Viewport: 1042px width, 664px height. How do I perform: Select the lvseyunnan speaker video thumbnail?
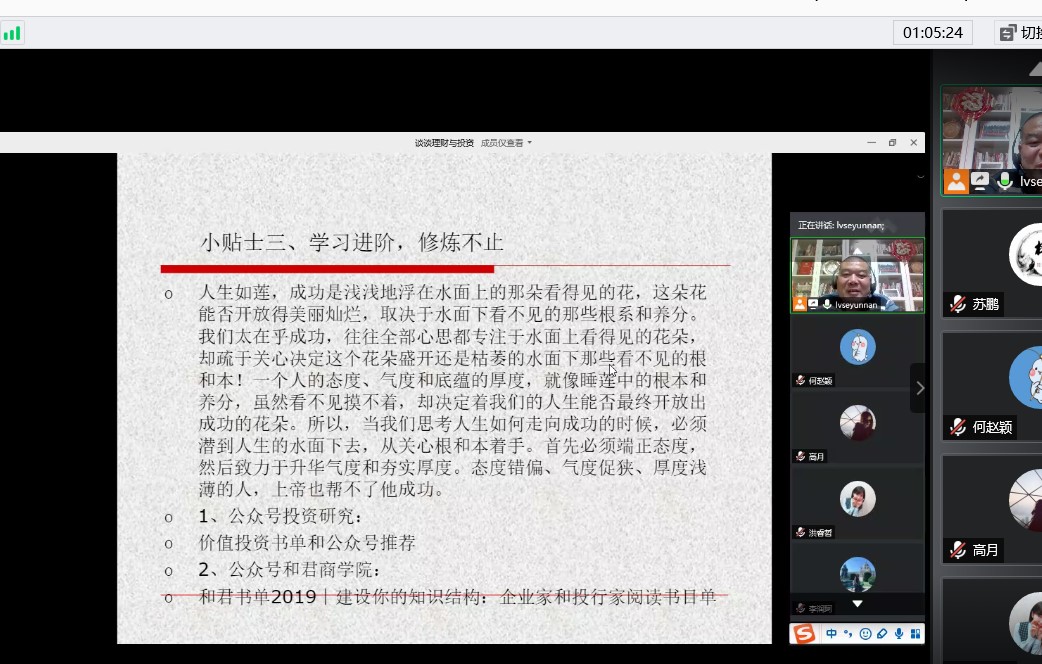(x=857, y=275)
